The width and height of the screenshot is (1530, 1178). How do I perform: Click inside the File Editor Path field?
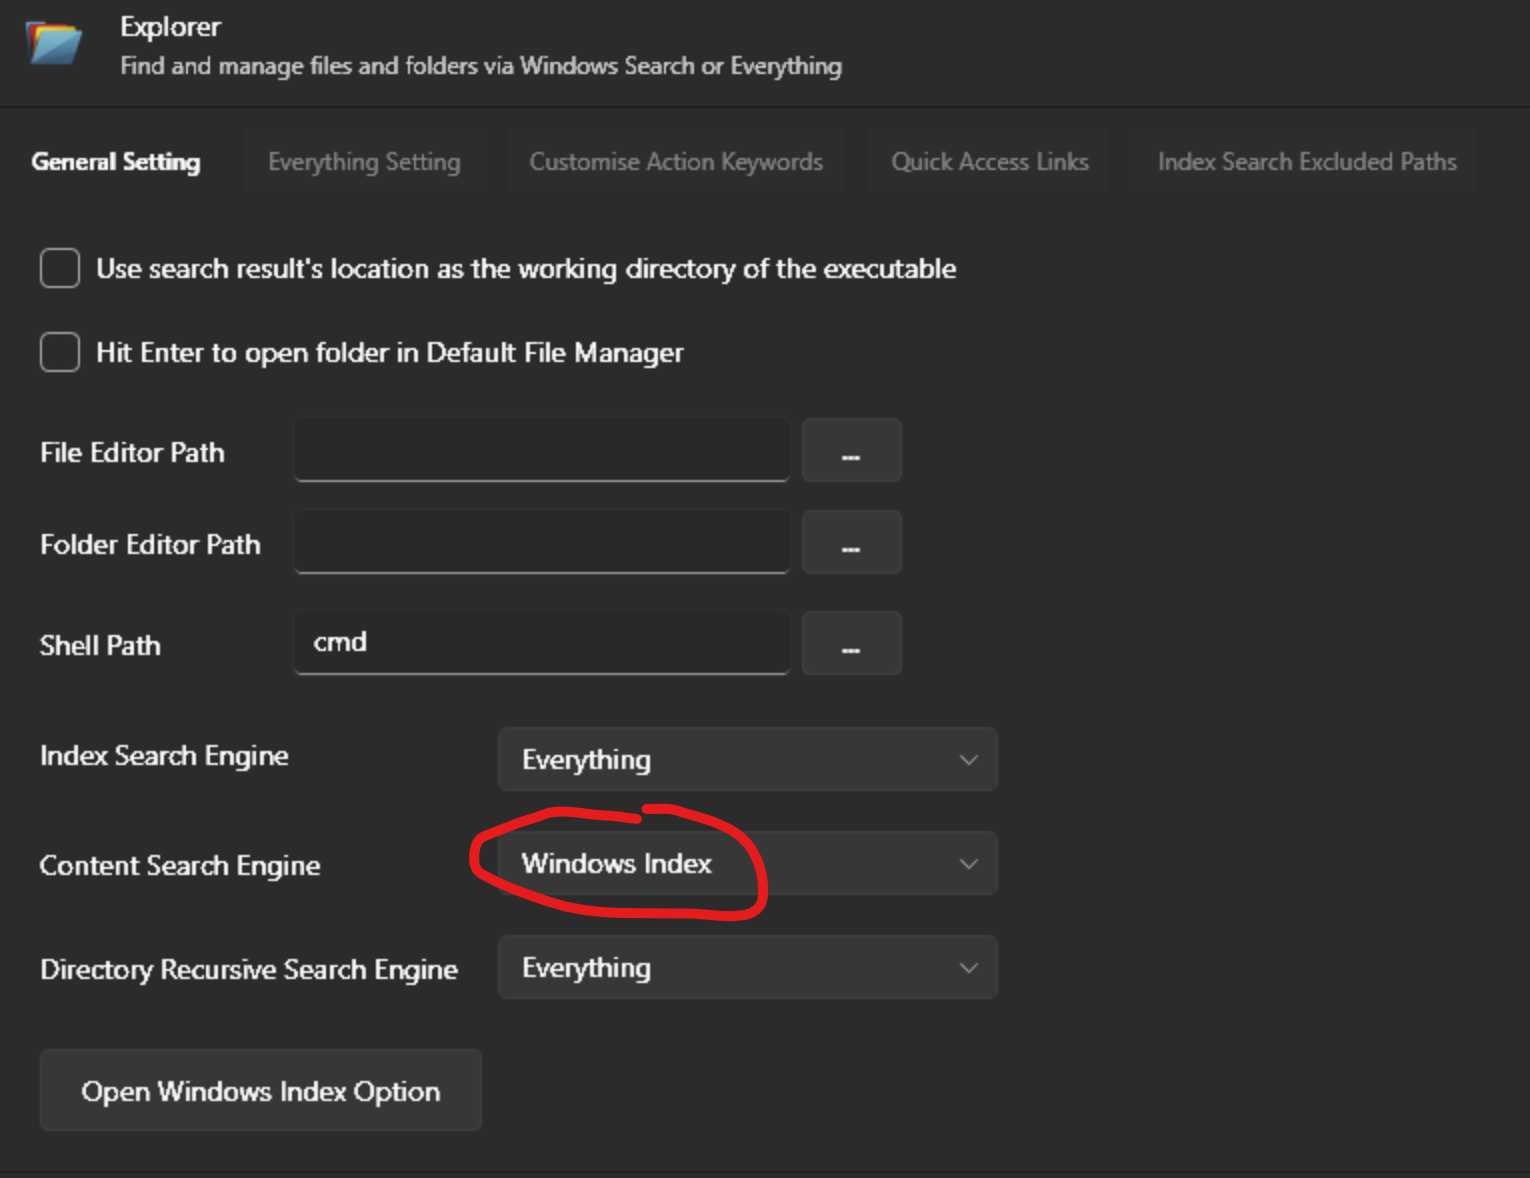[x=541, y=450]
